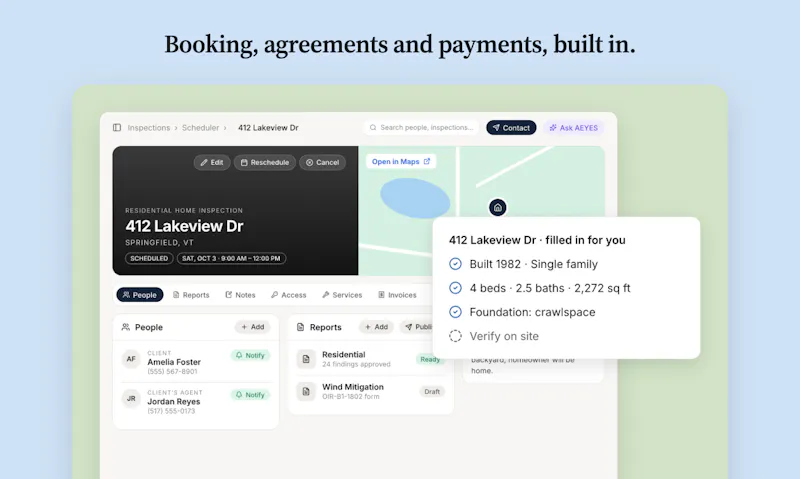
Task: Open the Residential report row
Action: pos(371,359)
